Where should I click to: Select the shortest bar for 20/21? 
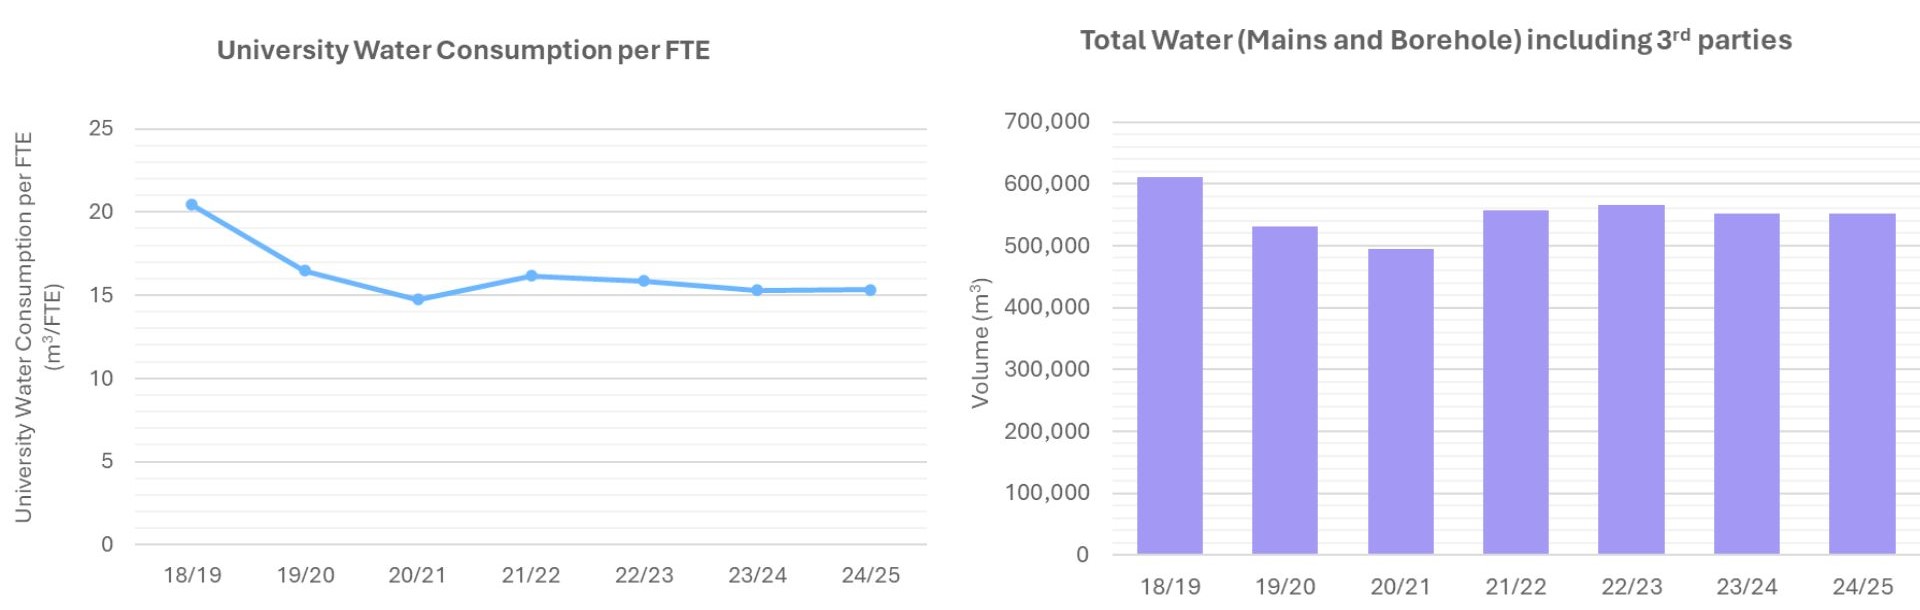point(1400,401)
